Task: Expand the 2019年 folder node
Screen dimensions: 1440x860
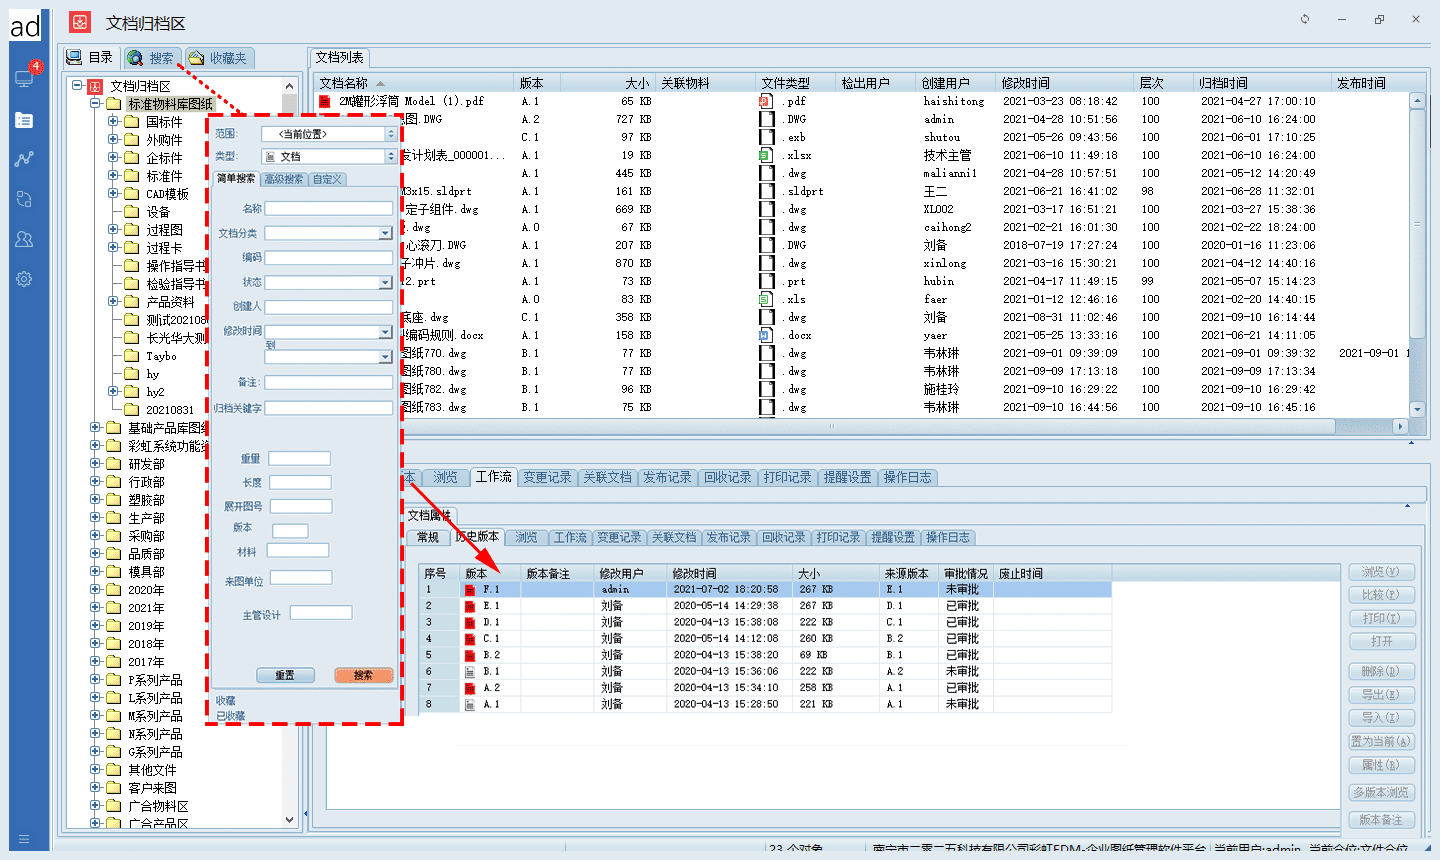Action: point(95,626)
